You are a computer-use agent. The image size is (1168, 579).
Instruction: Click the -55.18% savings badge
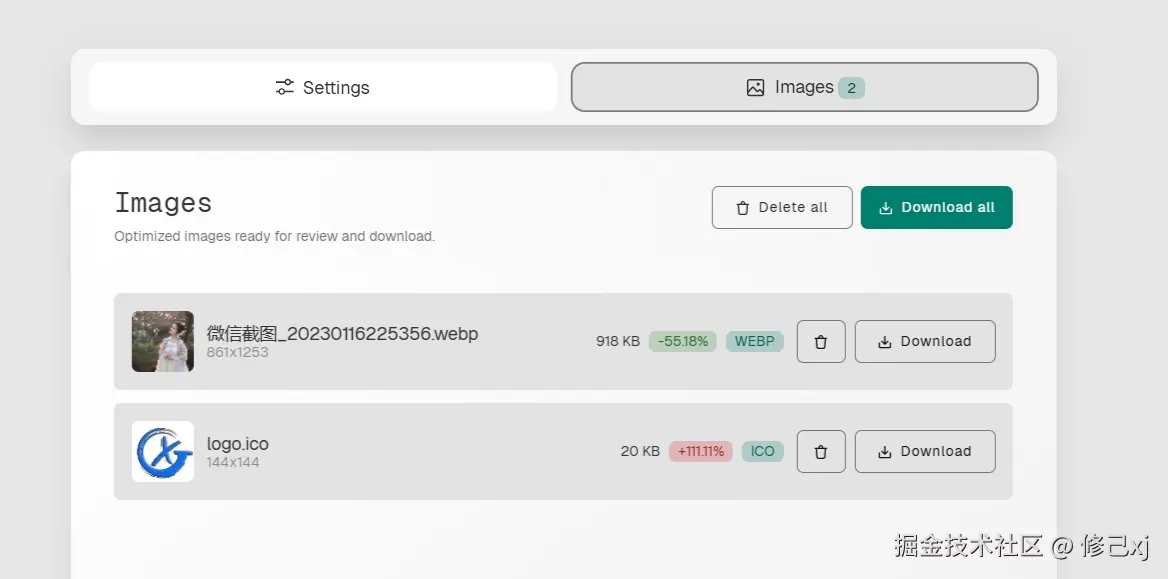(x=682, y=341)
